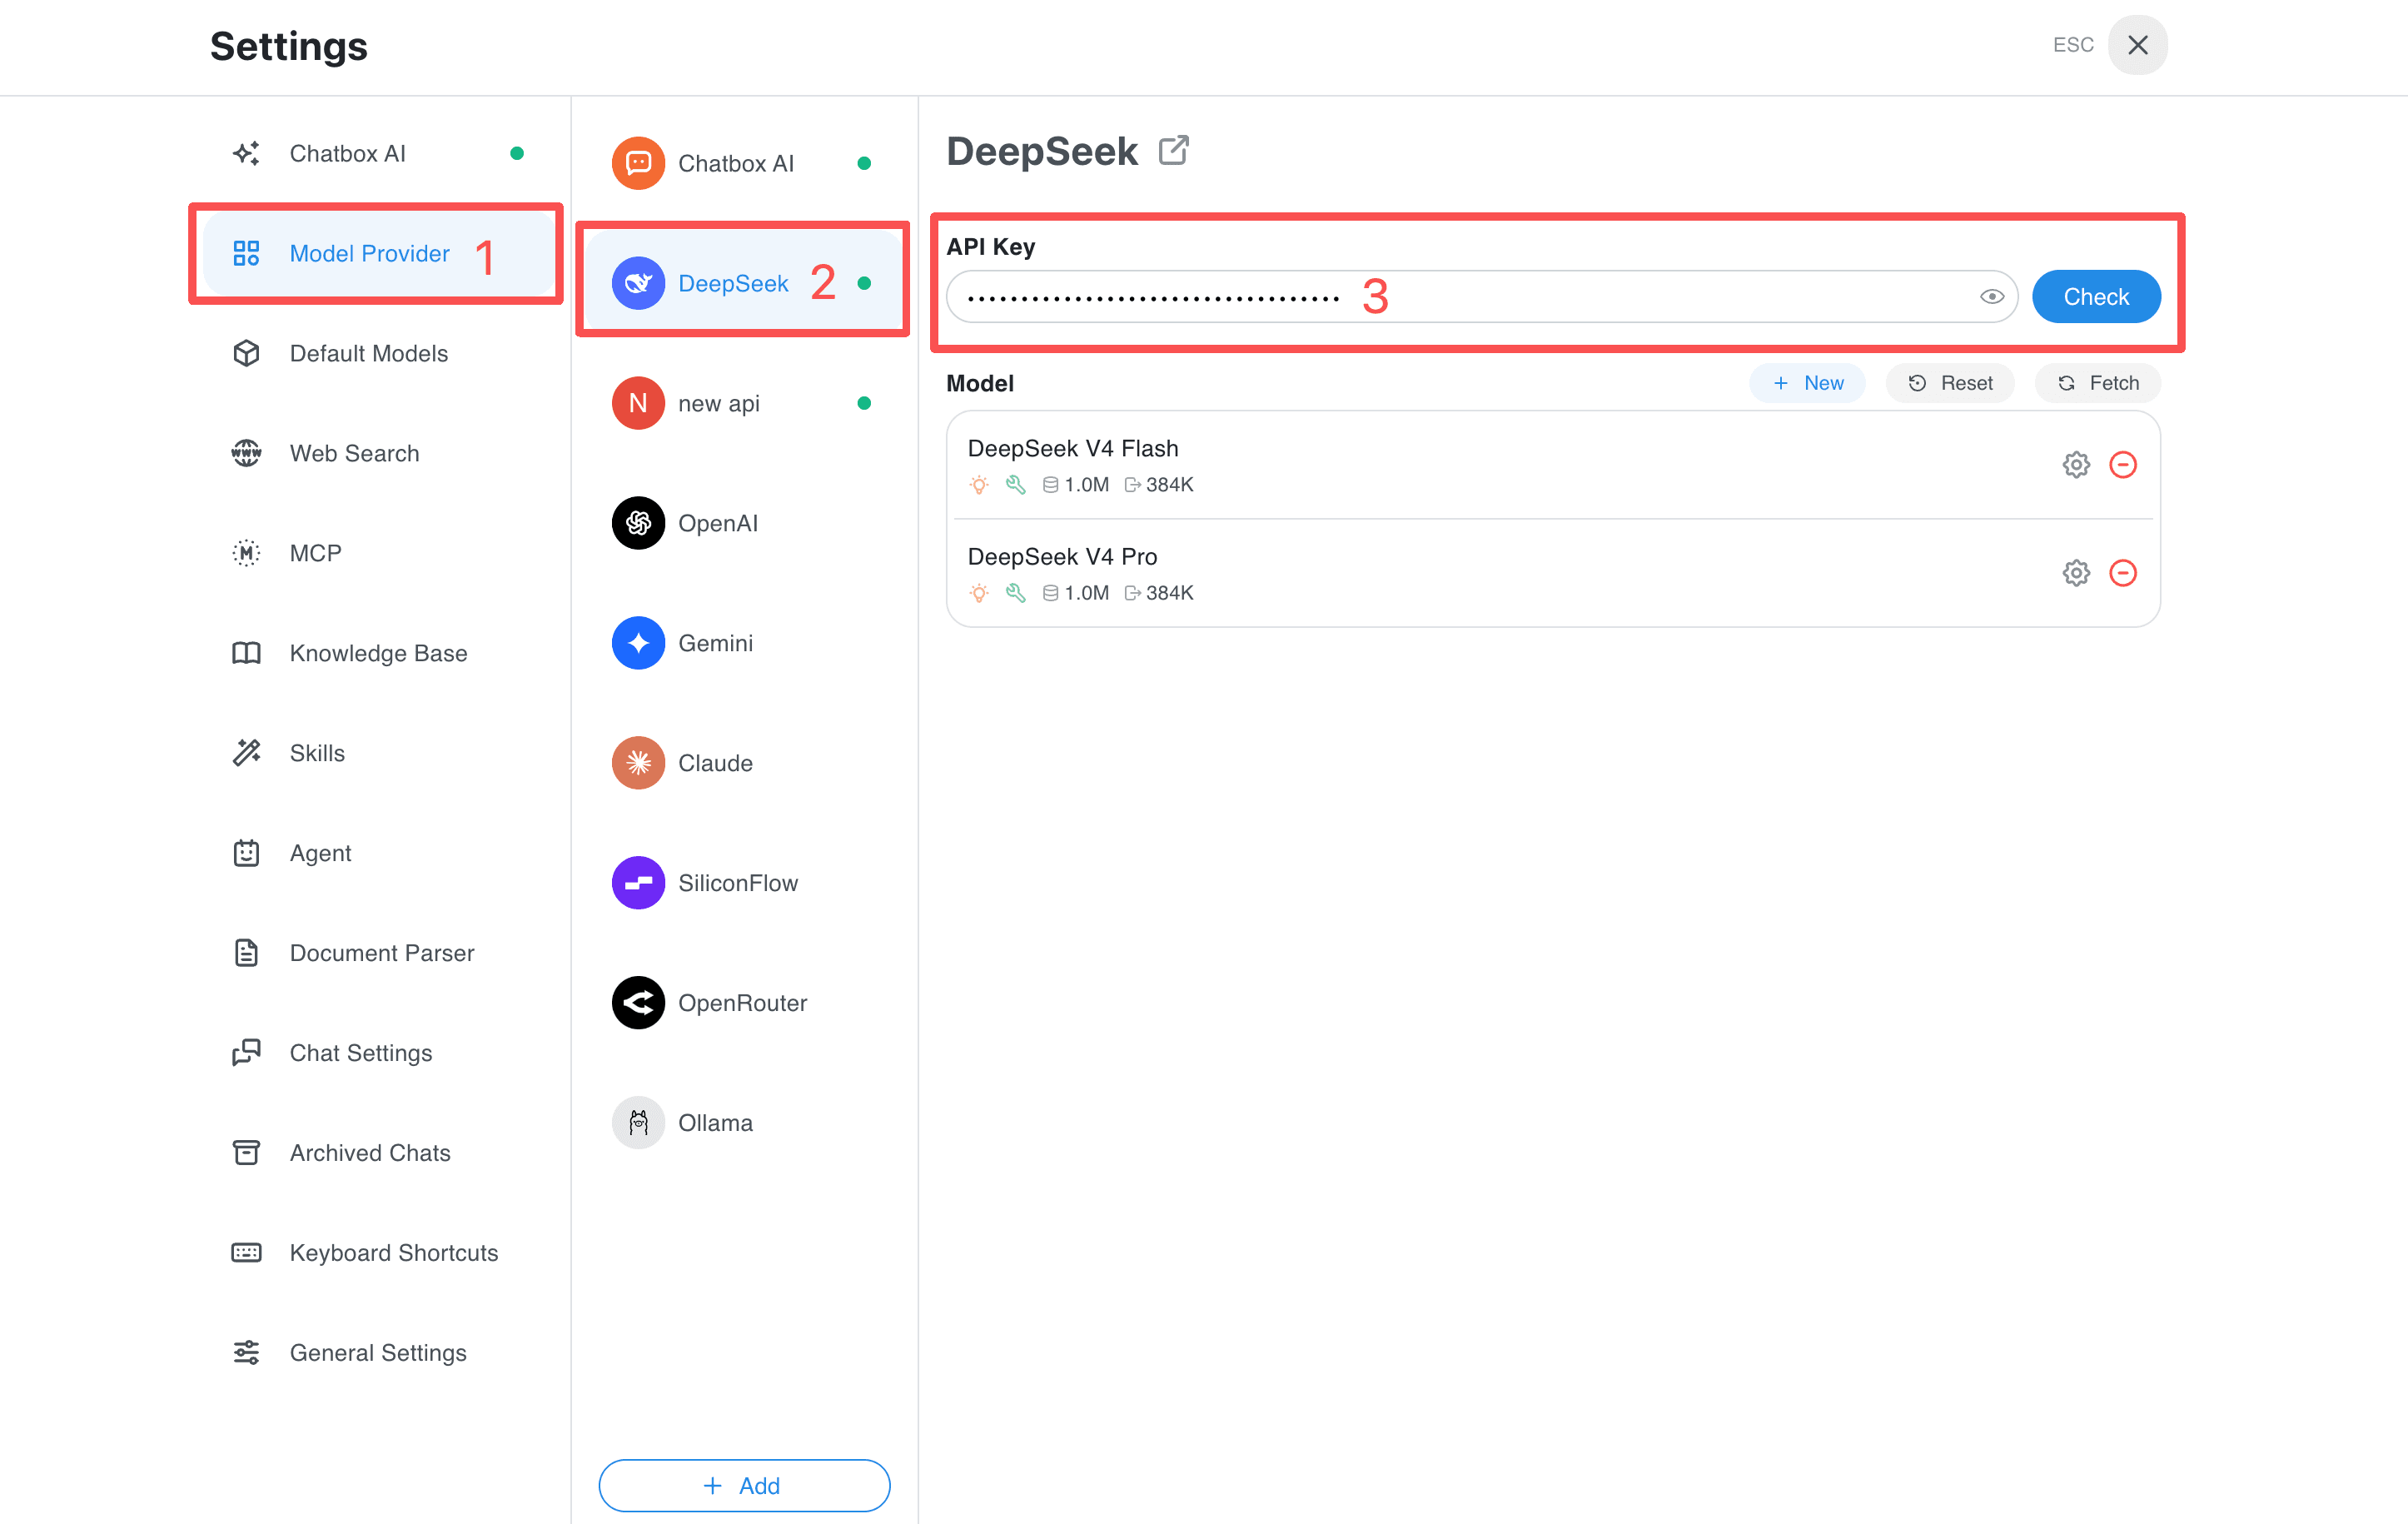
Task: Click the Model Provider grid icon
Action: coord(246,253)
